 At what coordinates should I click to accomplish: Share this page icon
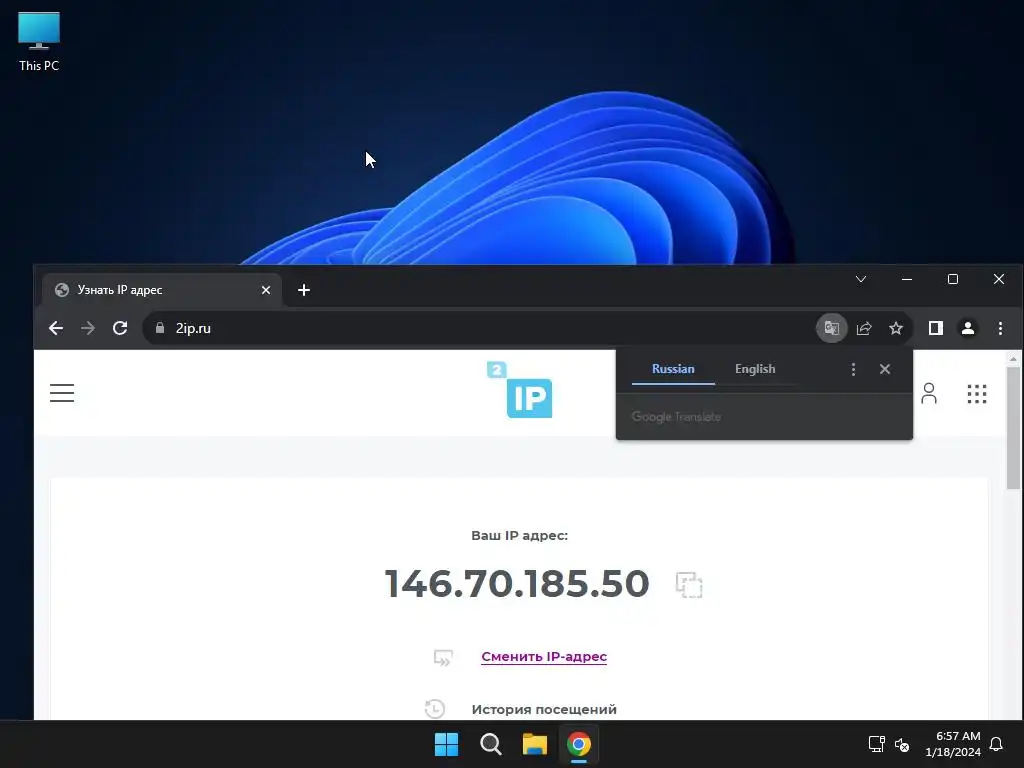pos(864,328)
